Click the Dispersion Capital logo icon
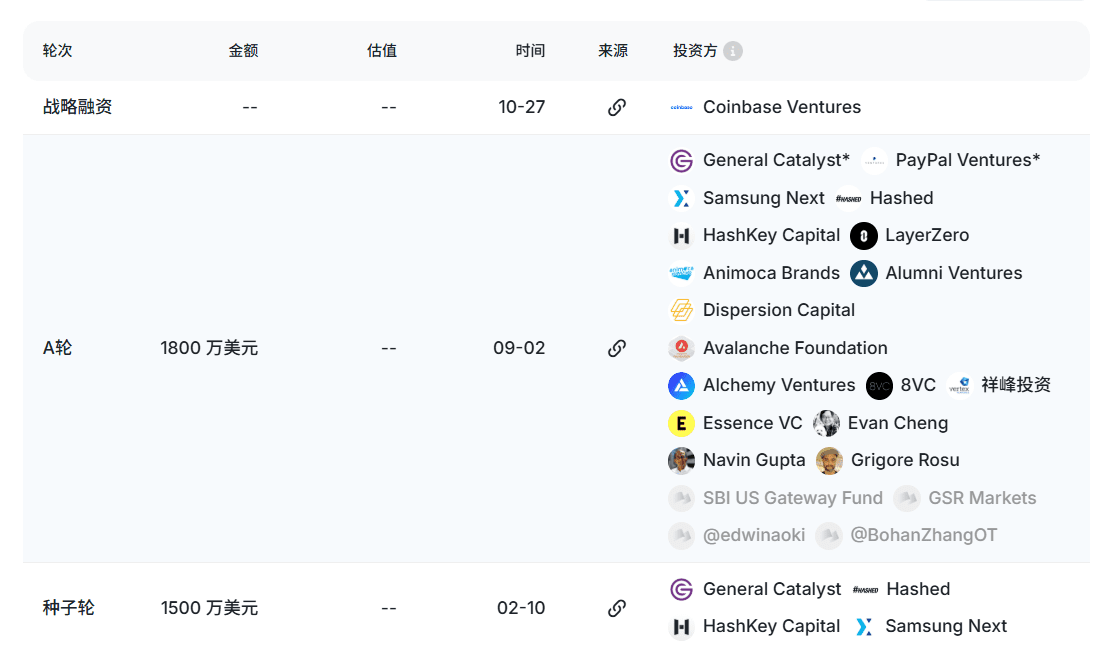The width and height of the screenshot is (1099, 669). pyautogui.click(x=681, y=311)
